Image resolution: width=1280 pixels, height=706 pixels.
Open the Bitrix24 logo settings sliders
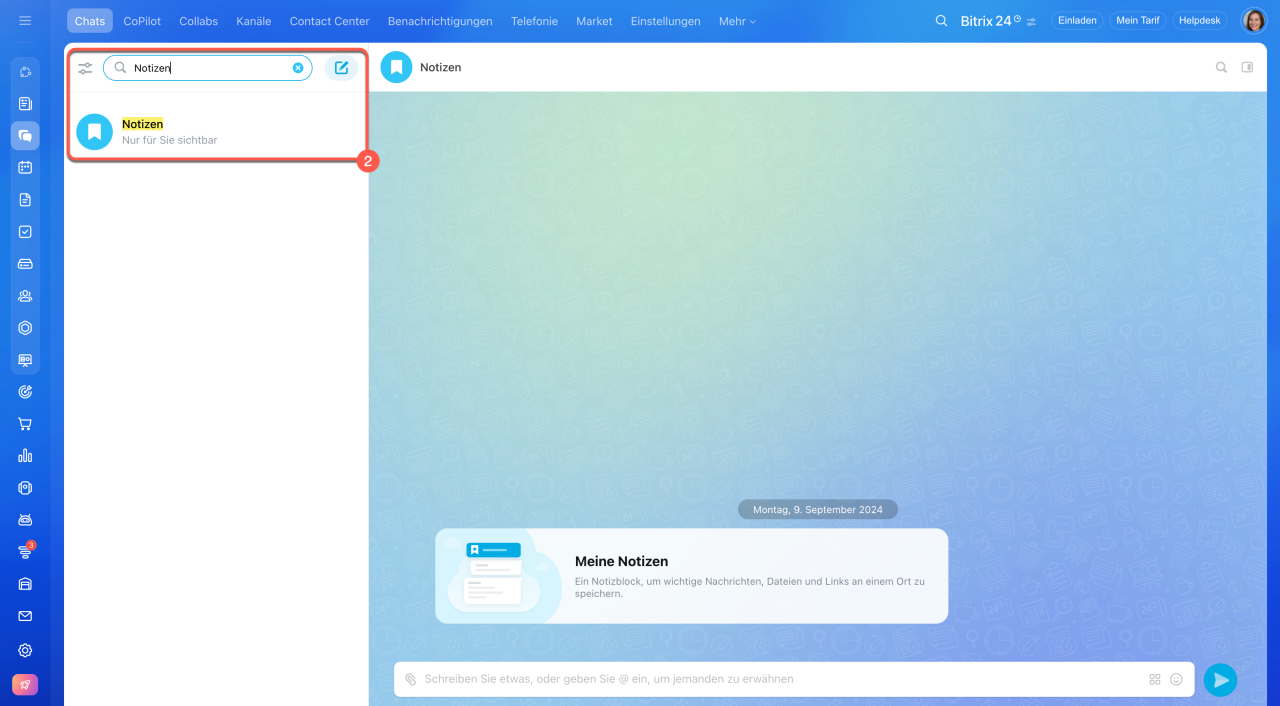[x=1031, y=21]
